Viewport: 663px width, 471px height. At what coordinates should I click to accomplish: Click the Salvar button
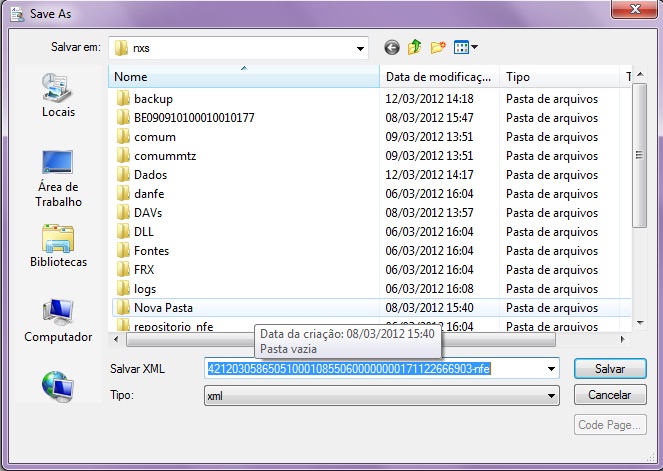[x=610, y=369]
